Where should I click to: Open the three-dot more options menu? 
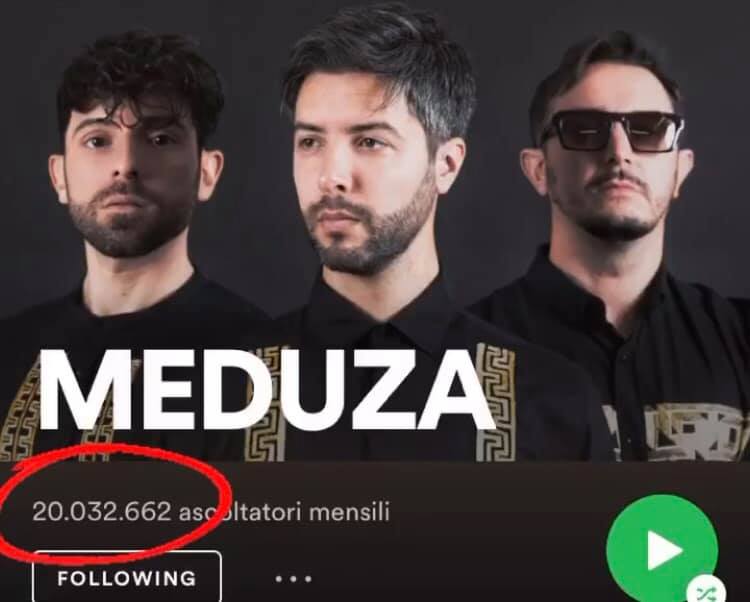point(293,579)
